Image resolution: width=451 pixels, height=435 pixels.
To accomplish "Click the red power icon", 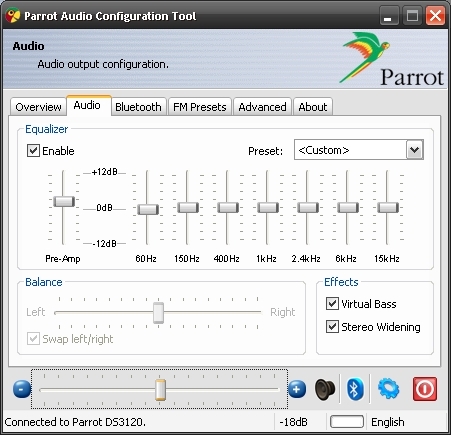I will point(425,389).
